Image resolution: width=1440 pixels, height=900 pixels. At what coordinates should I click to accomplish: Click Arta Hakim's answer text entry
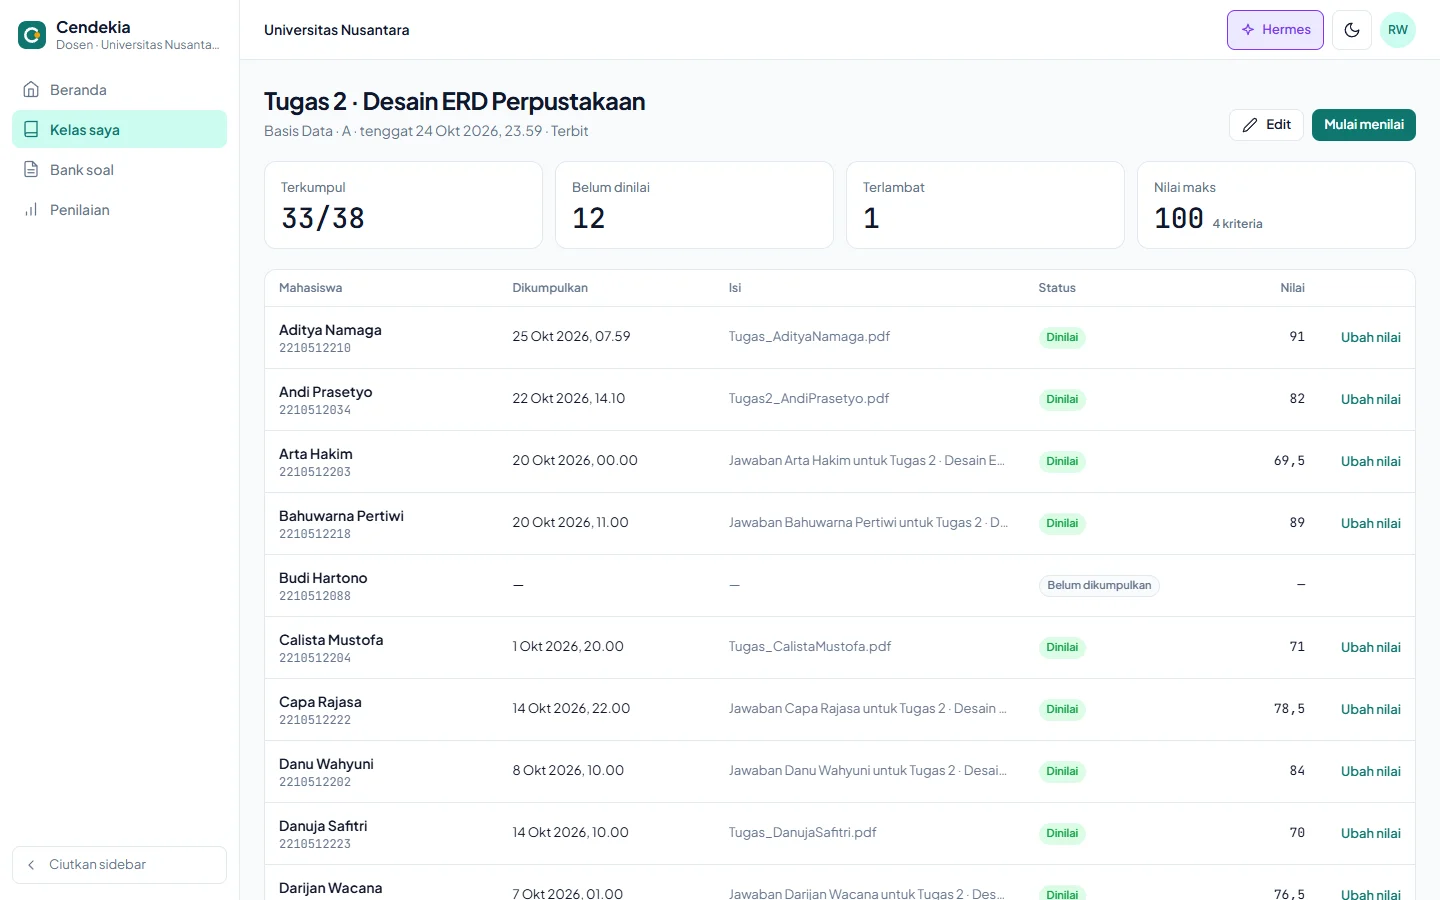[x=867, y=461]
